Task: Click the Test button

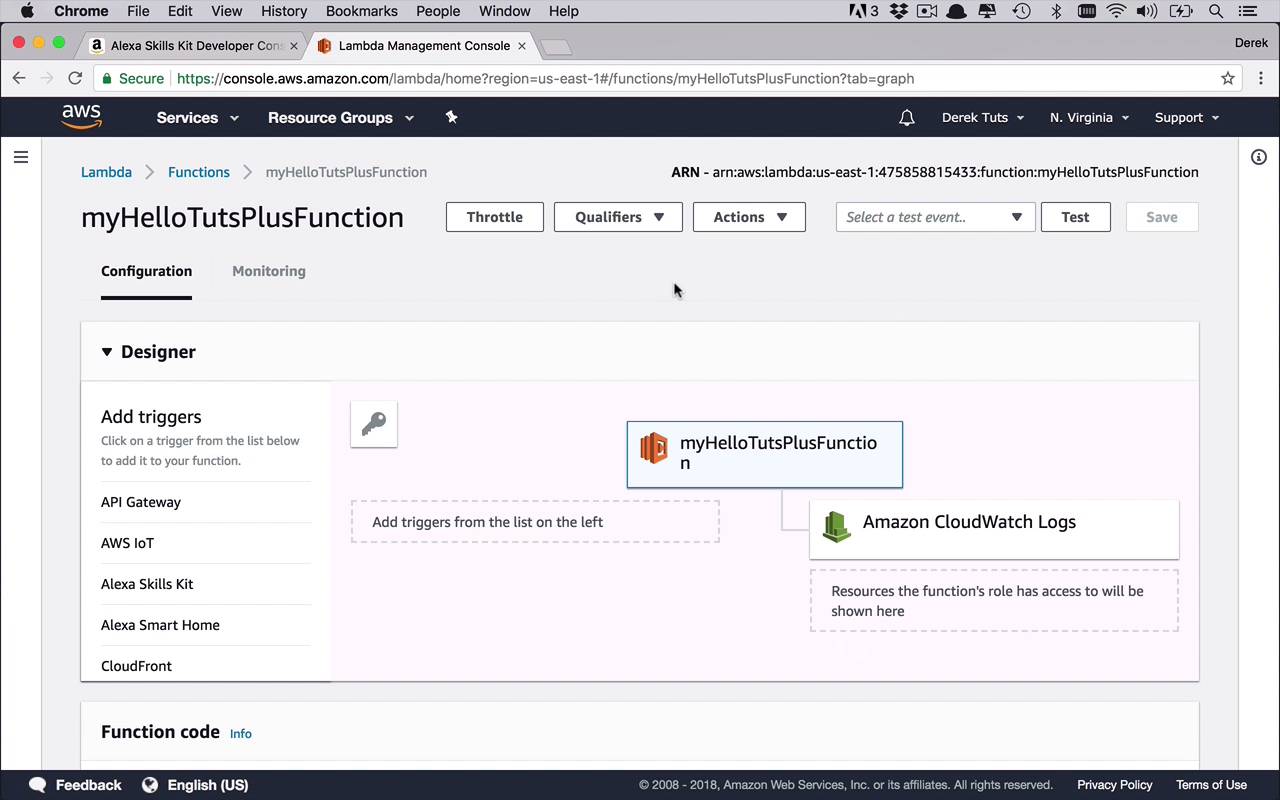Action: pyautogui.click(x=1076, y=217)
